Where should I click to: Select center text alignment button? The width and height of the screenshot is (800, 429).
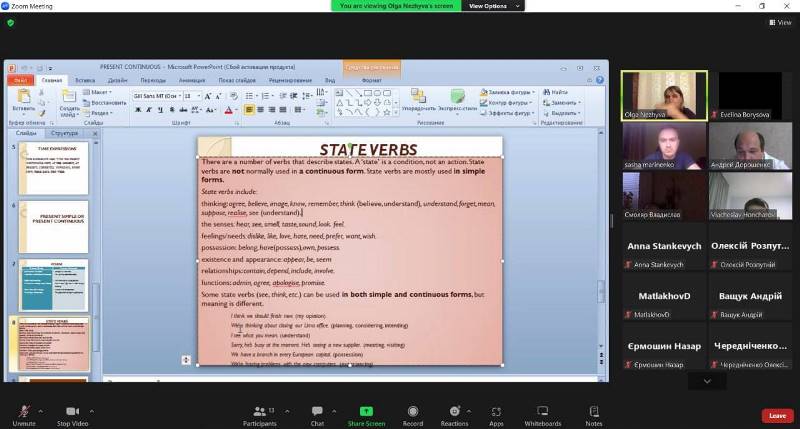pyautogui.click(x=260, y=110)
